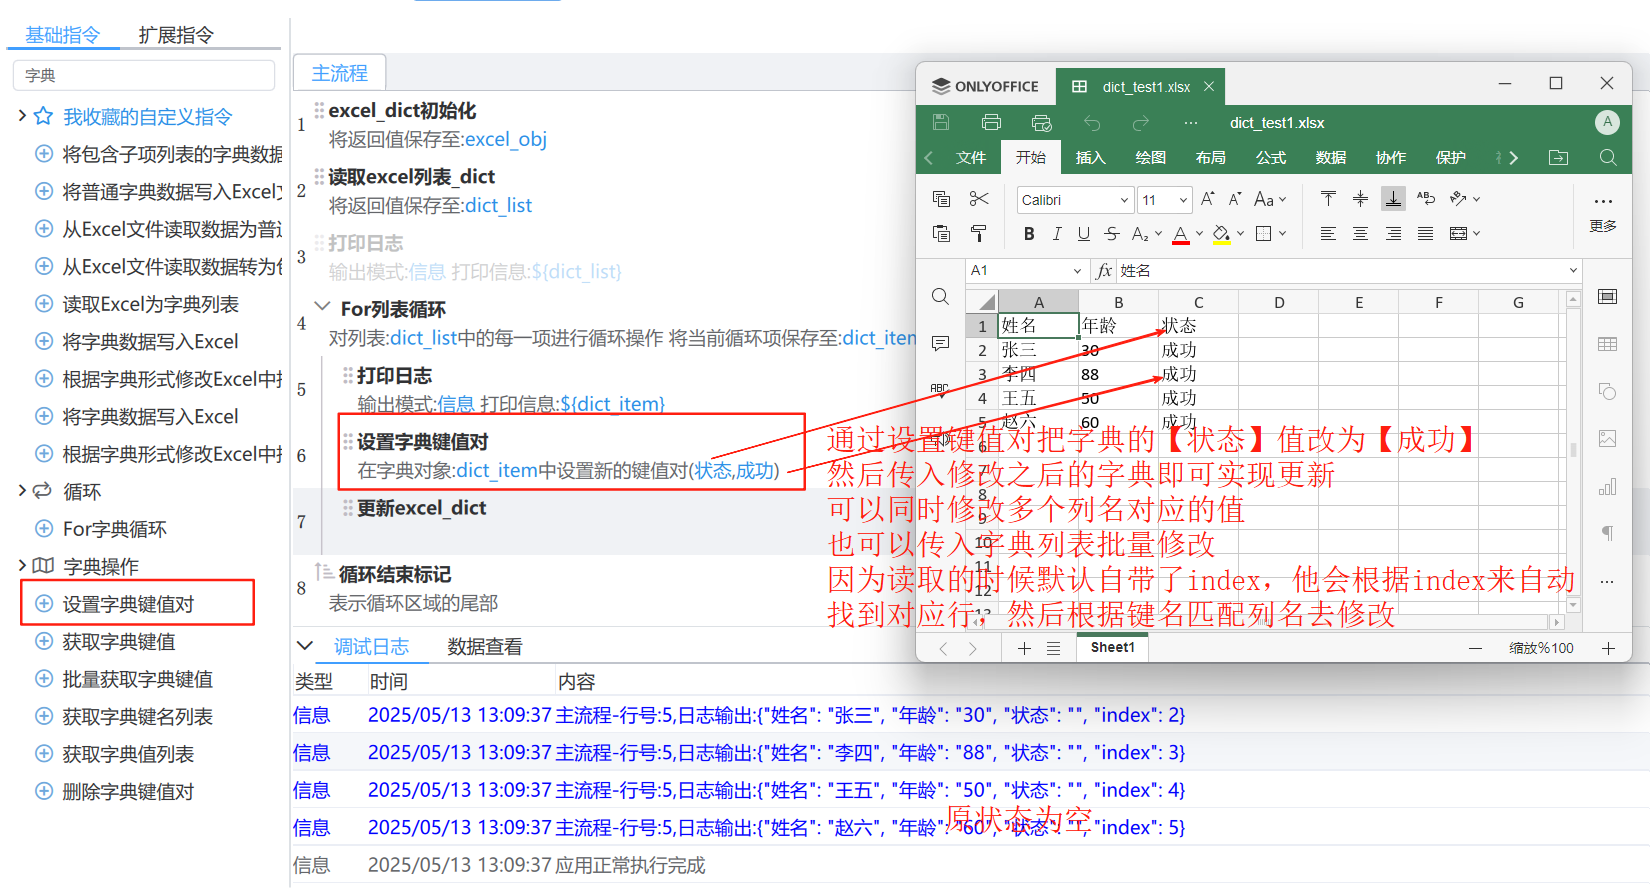Screen dimensions: 1650x888
Task: Click the Print icon in header
Action: 991,122
